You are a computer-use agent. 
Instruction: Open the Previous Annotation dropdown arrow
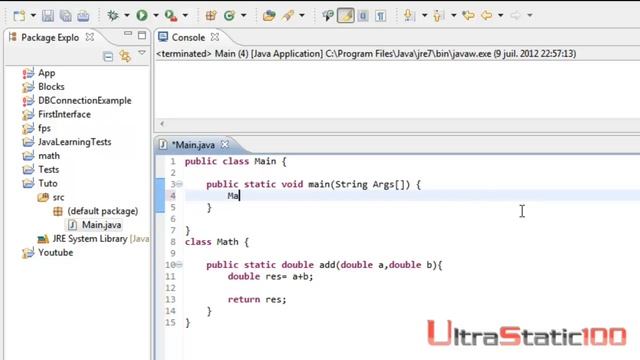click(x=453, y=16)
